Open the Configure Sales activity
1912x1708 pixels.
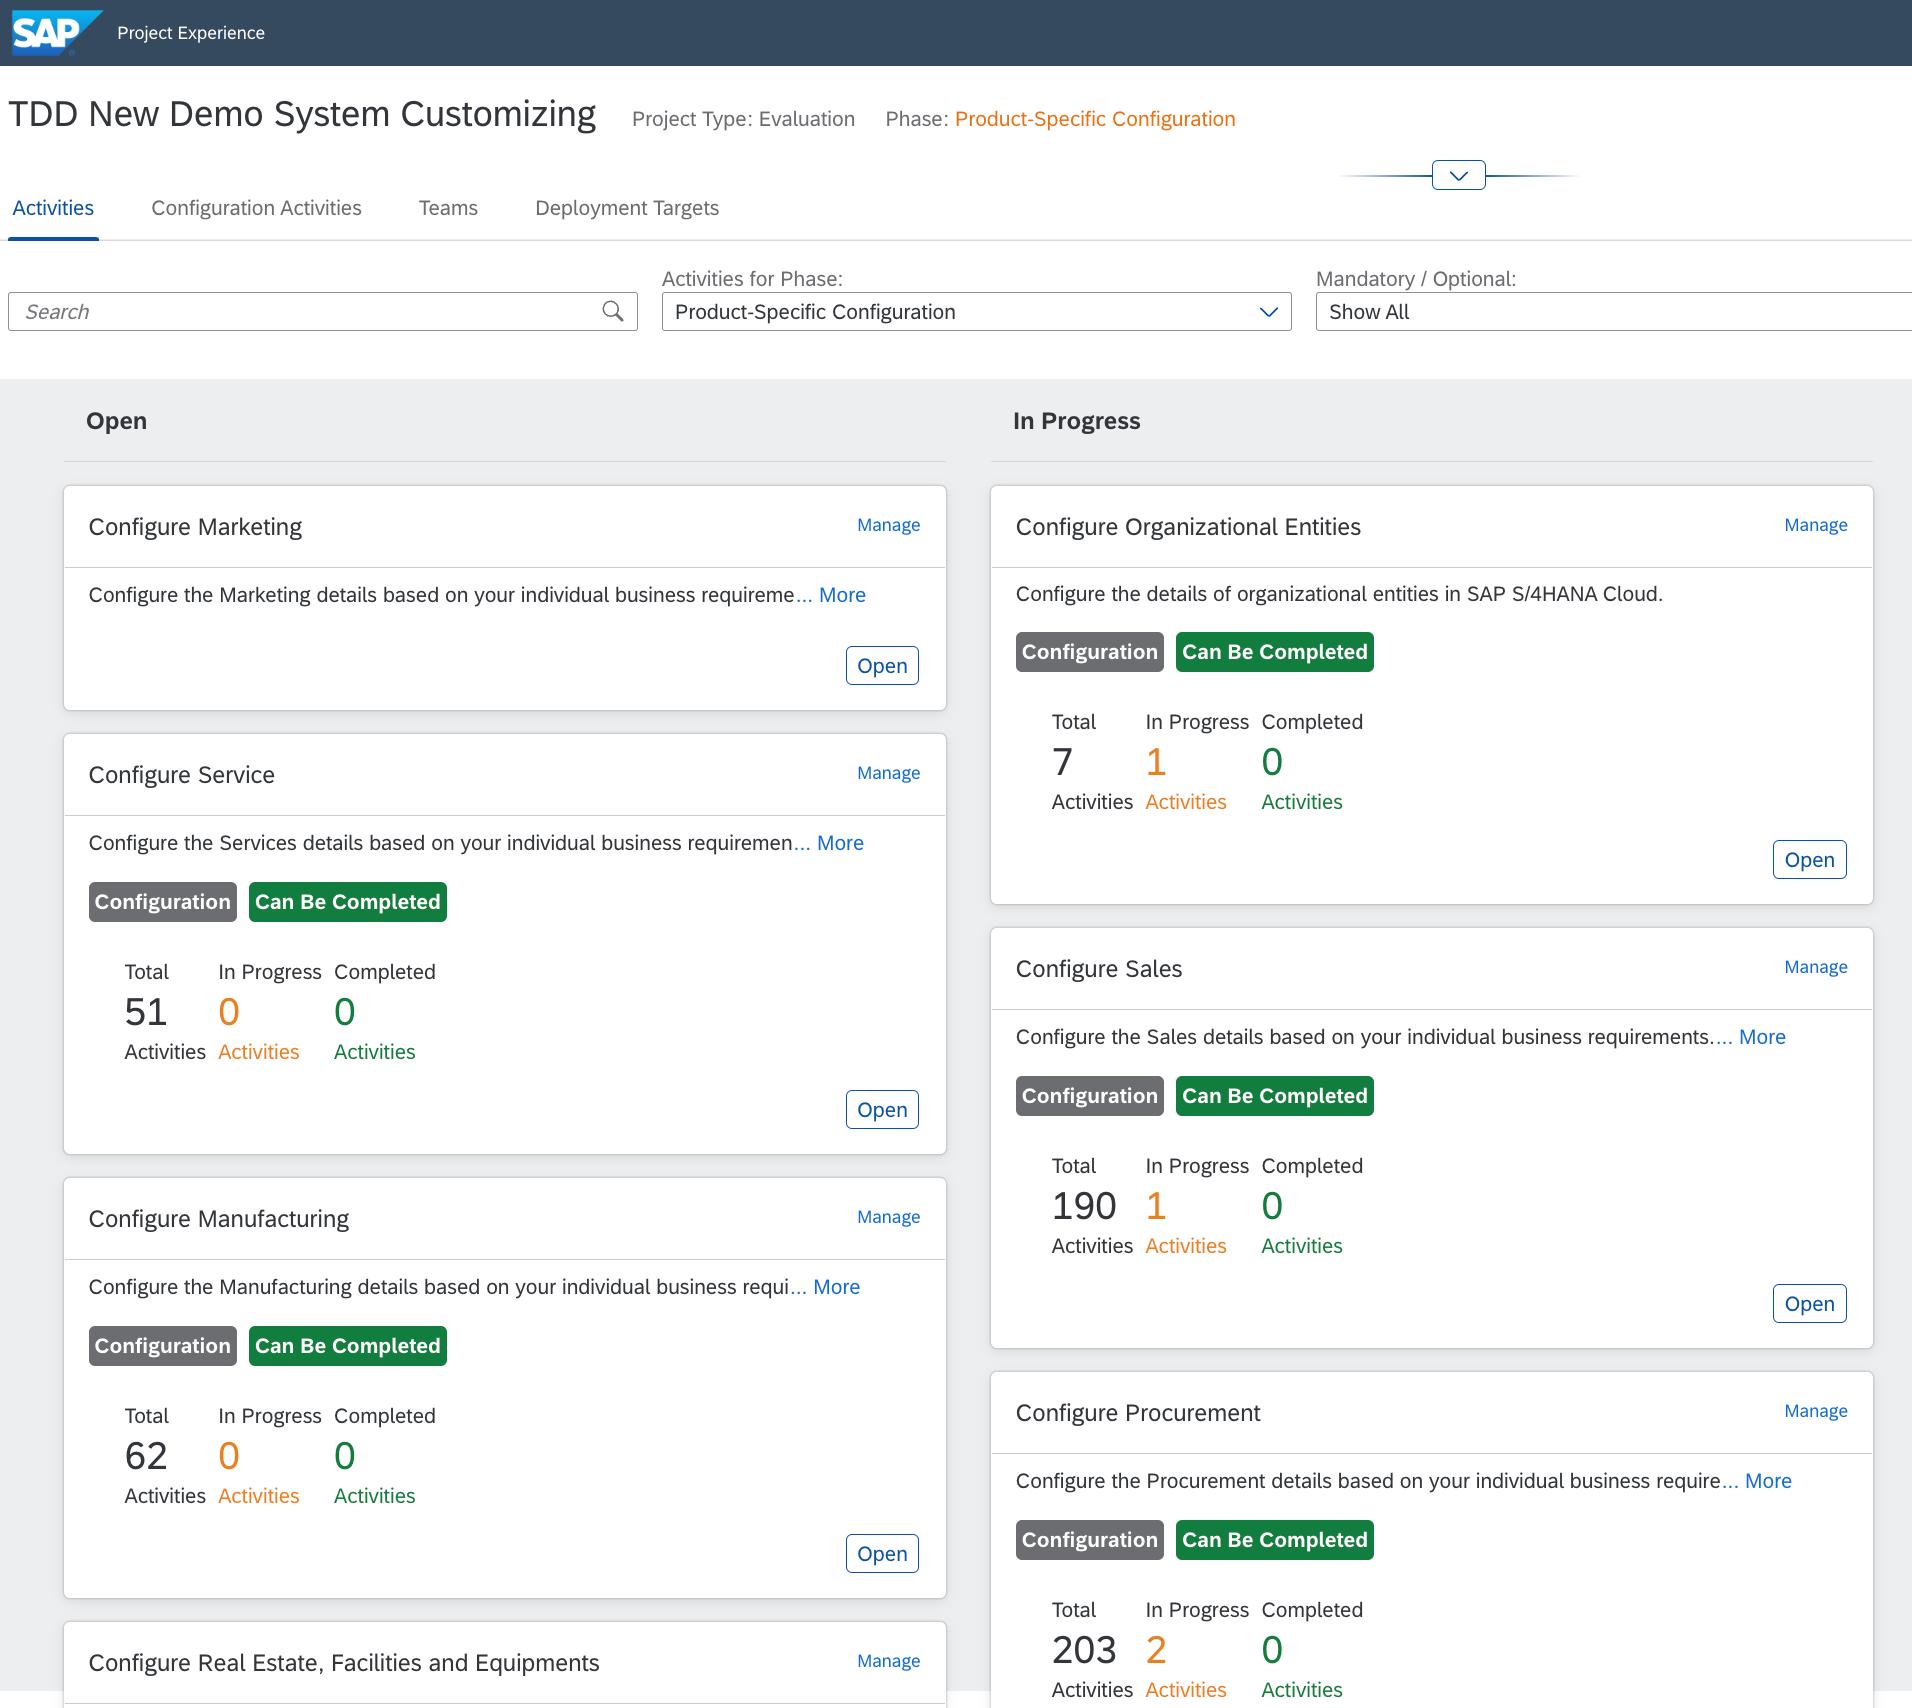point(1809,1304)
